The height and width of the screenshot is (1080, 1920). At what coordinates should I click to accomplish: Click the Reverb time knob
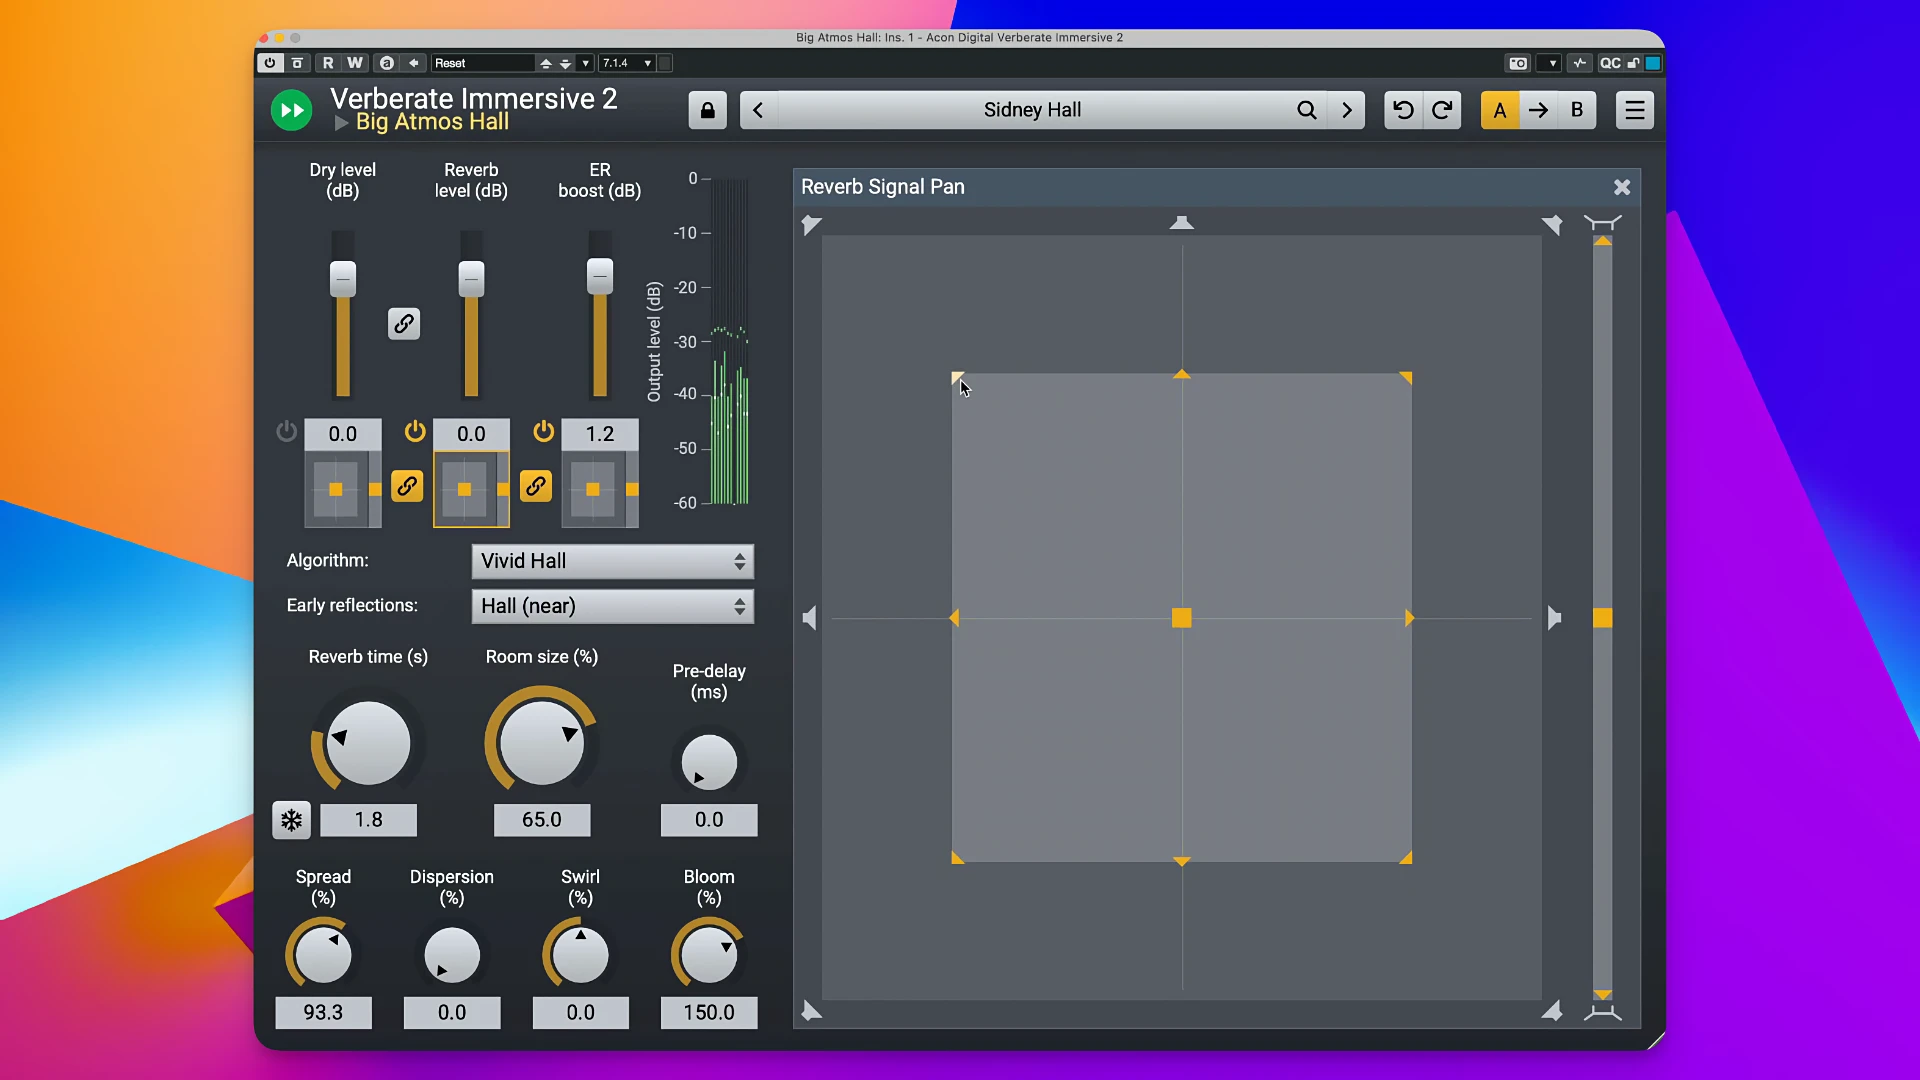(x=368, y=743)
